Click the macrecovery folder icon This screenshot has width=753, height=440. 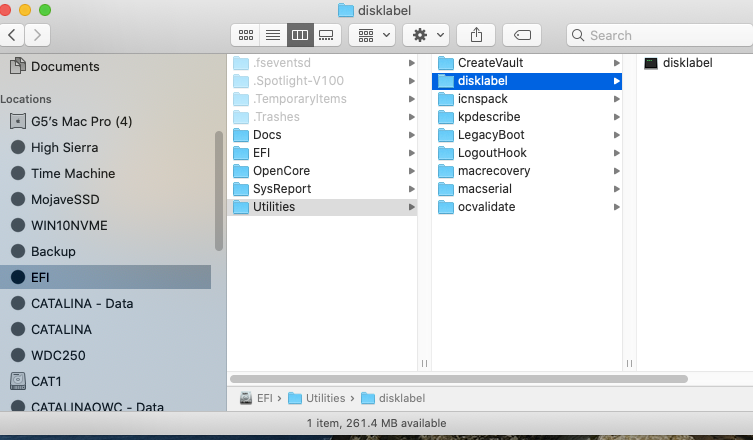pos(446,171)
